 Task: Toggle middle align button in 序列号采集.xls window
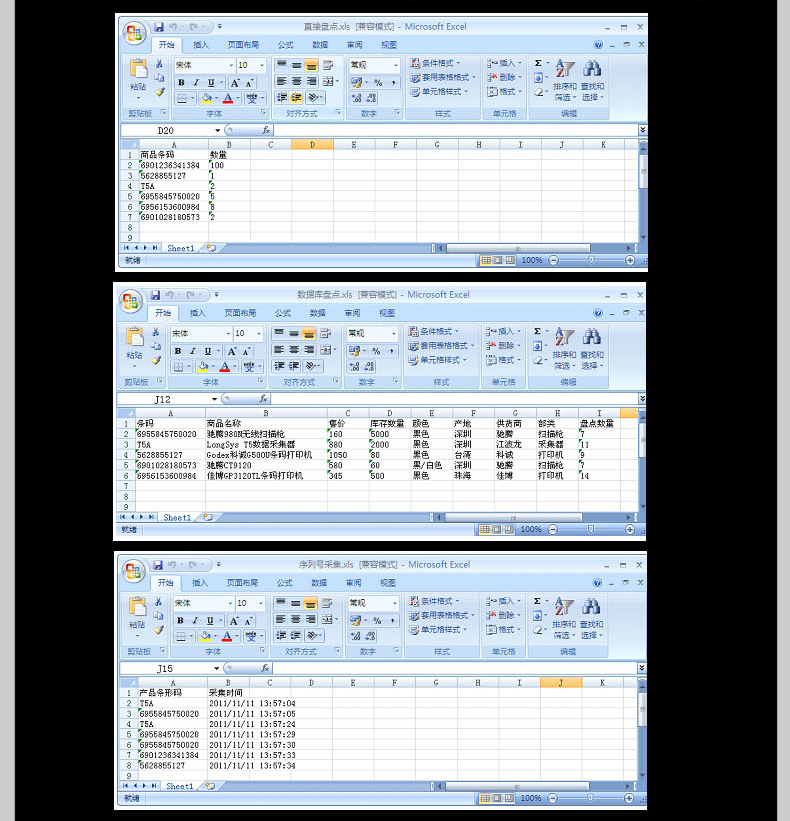pos(296,603)
